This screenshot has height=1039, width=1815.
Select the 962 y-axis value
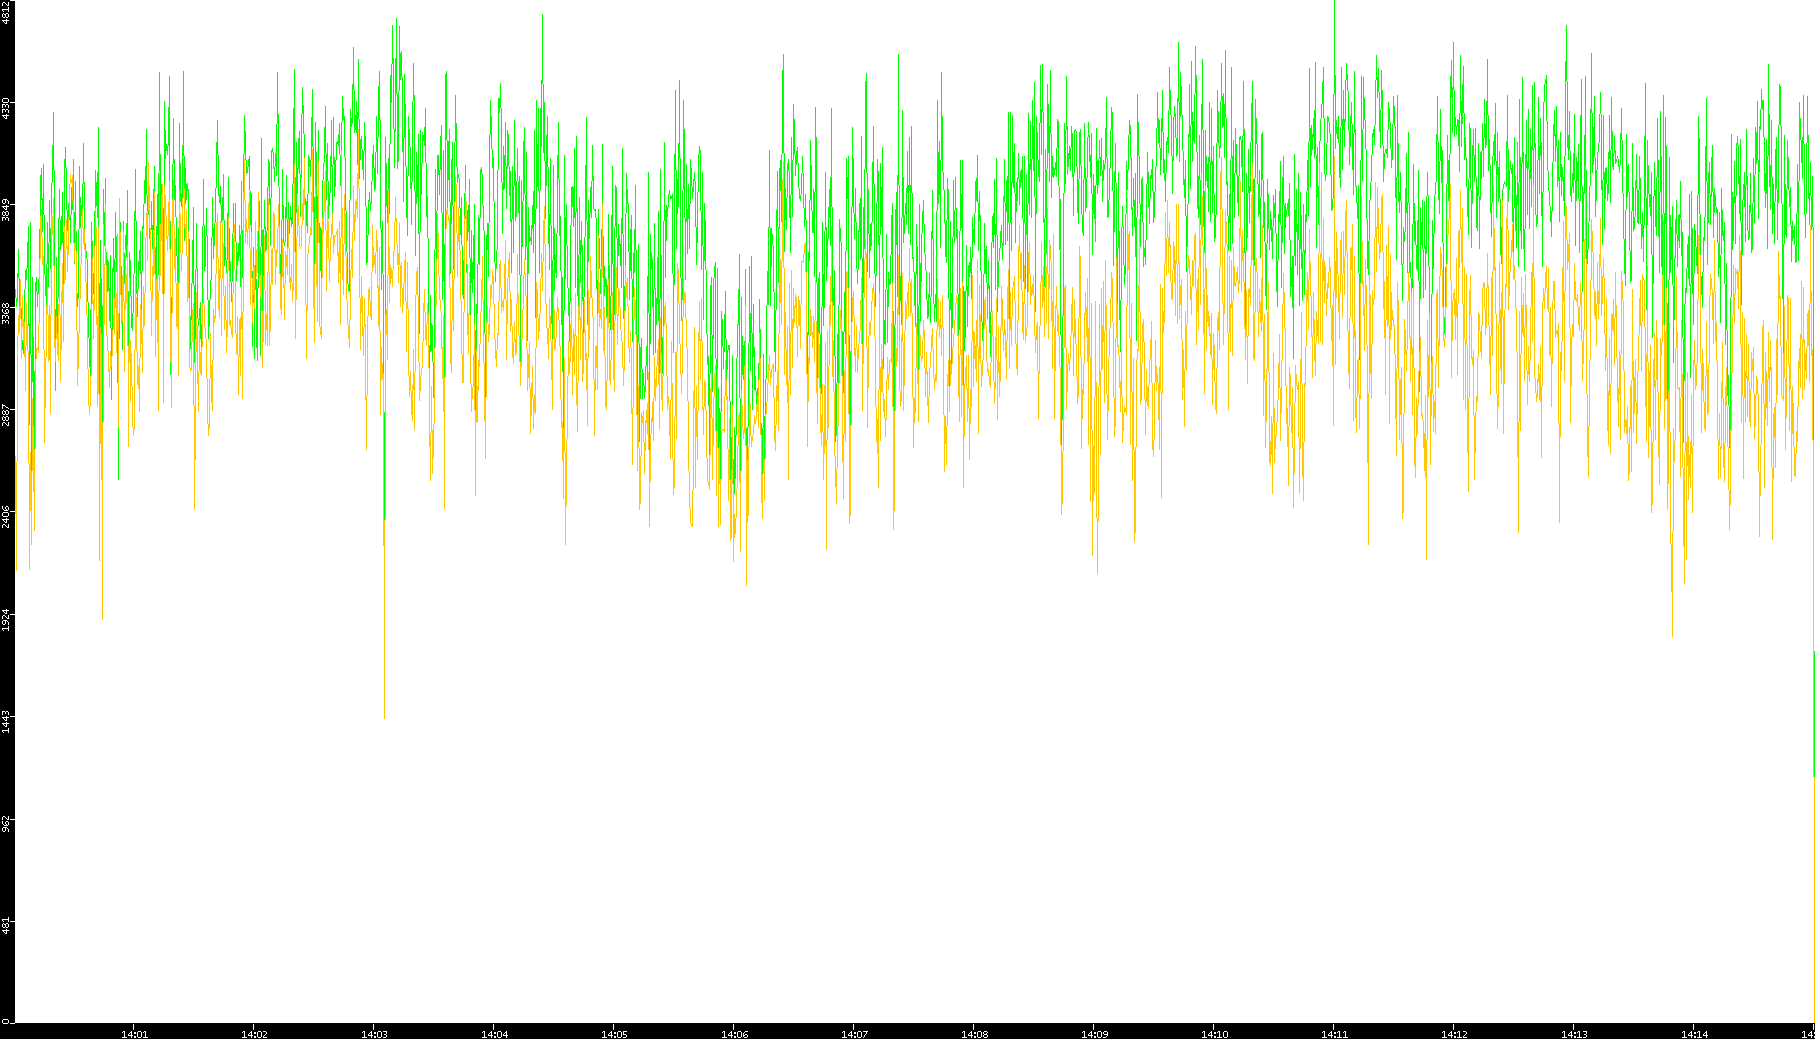click(7, 824)
